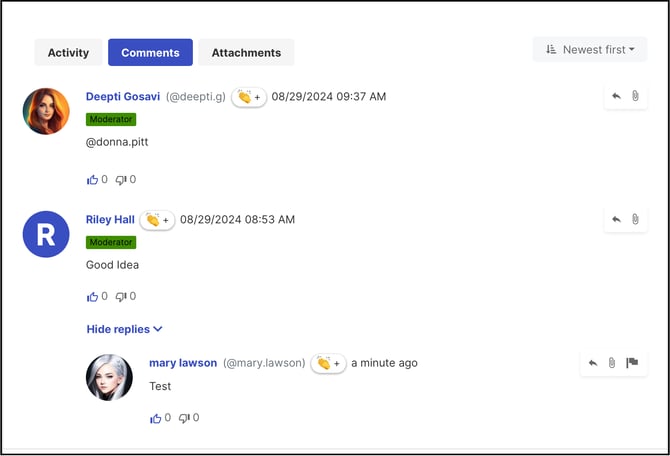Click mary lawson's avatar picture

pos(110,378)
